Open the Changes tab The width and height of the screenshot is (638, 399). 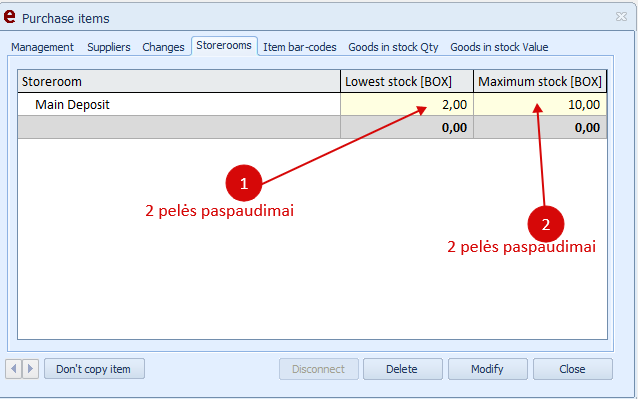163,47
